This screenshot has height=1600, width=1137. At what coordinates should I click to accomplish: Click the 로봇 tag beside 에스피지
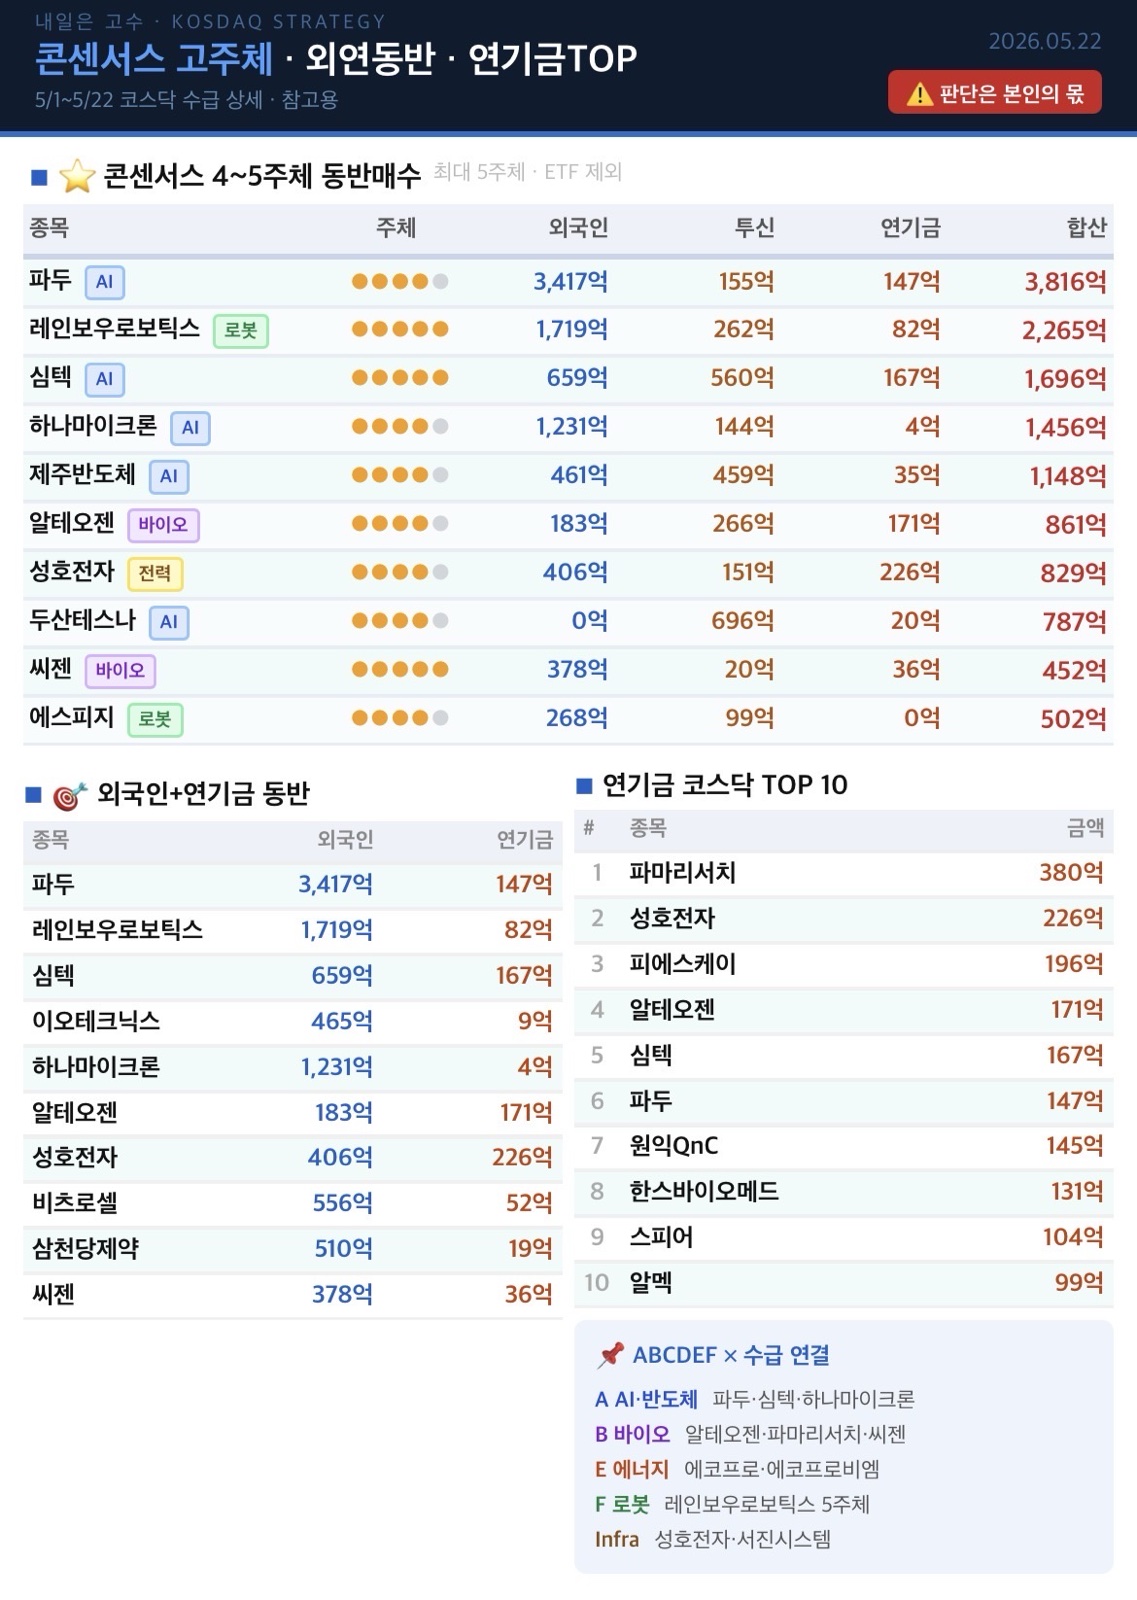point(155,719)
